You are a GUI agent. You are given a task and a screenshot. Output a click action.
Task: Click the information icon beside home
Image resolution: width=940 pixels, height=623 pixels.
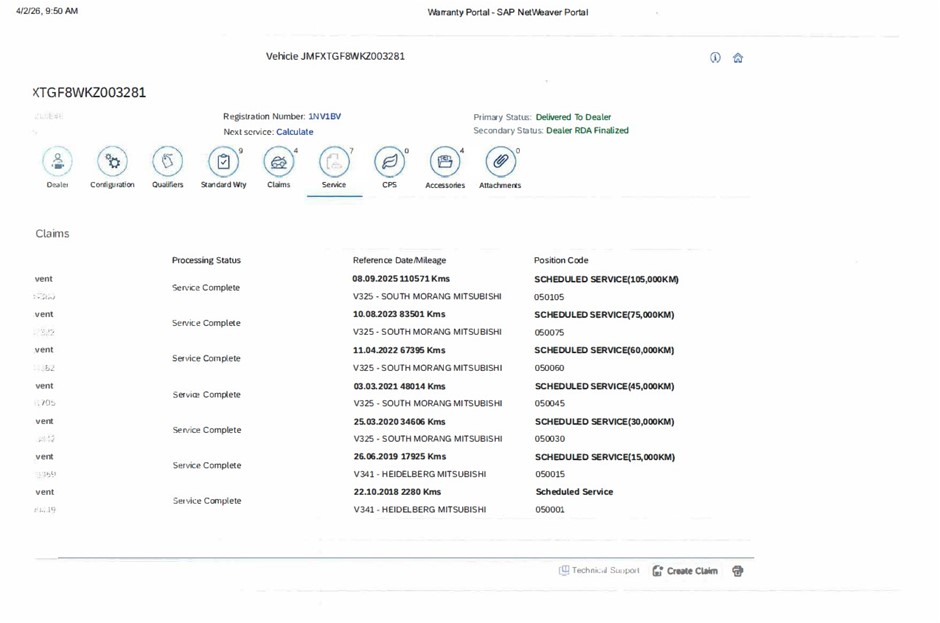715,58
